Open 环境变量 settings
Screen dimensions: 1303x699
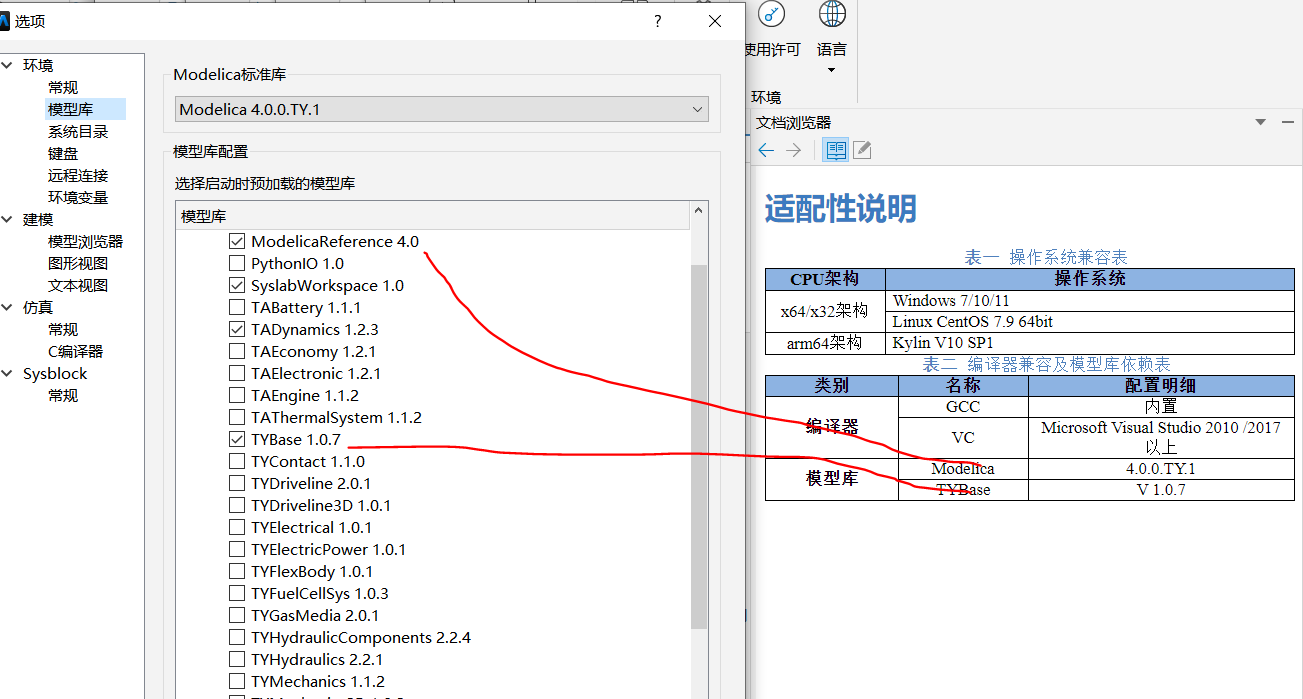tap(78, 197)
